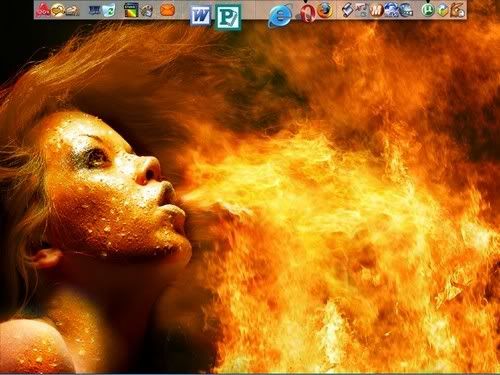
Task: Open the Recycle Bin dock icon
Action: [x=109, y=10]
